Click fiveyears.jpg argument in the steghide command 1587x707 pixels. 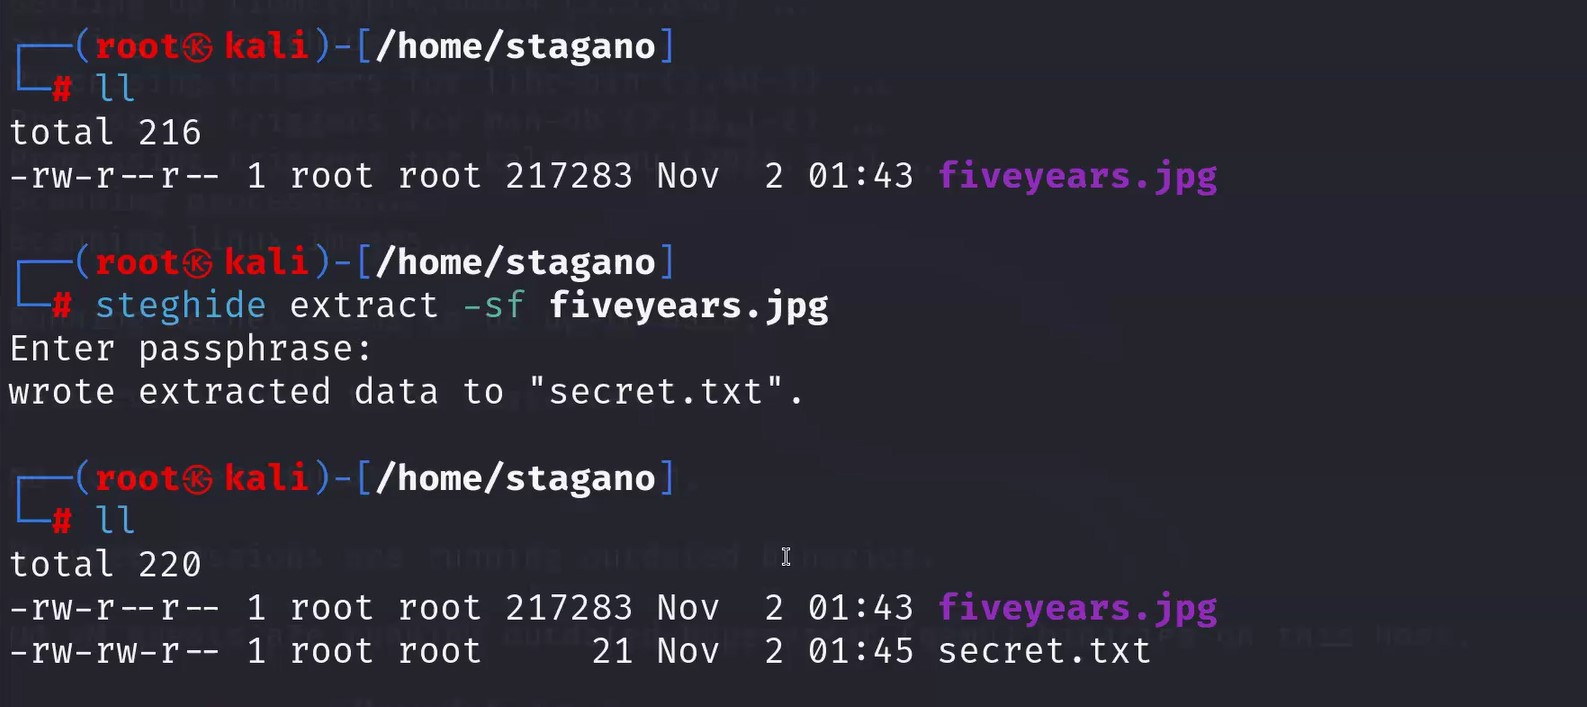coord(689,306)
